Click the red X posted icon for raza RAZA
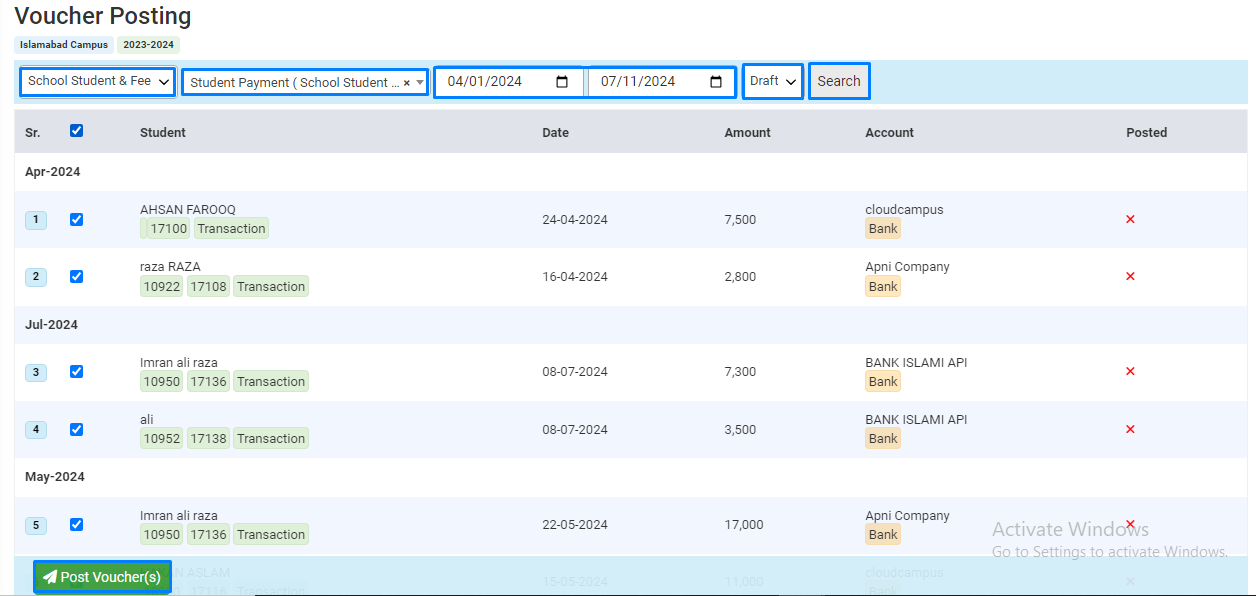 [1130, 276]
